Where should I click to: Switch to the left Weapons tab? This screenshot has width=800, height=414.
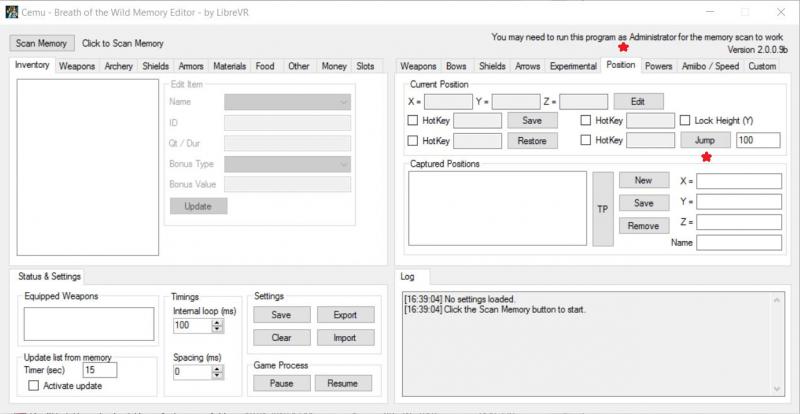77,66
